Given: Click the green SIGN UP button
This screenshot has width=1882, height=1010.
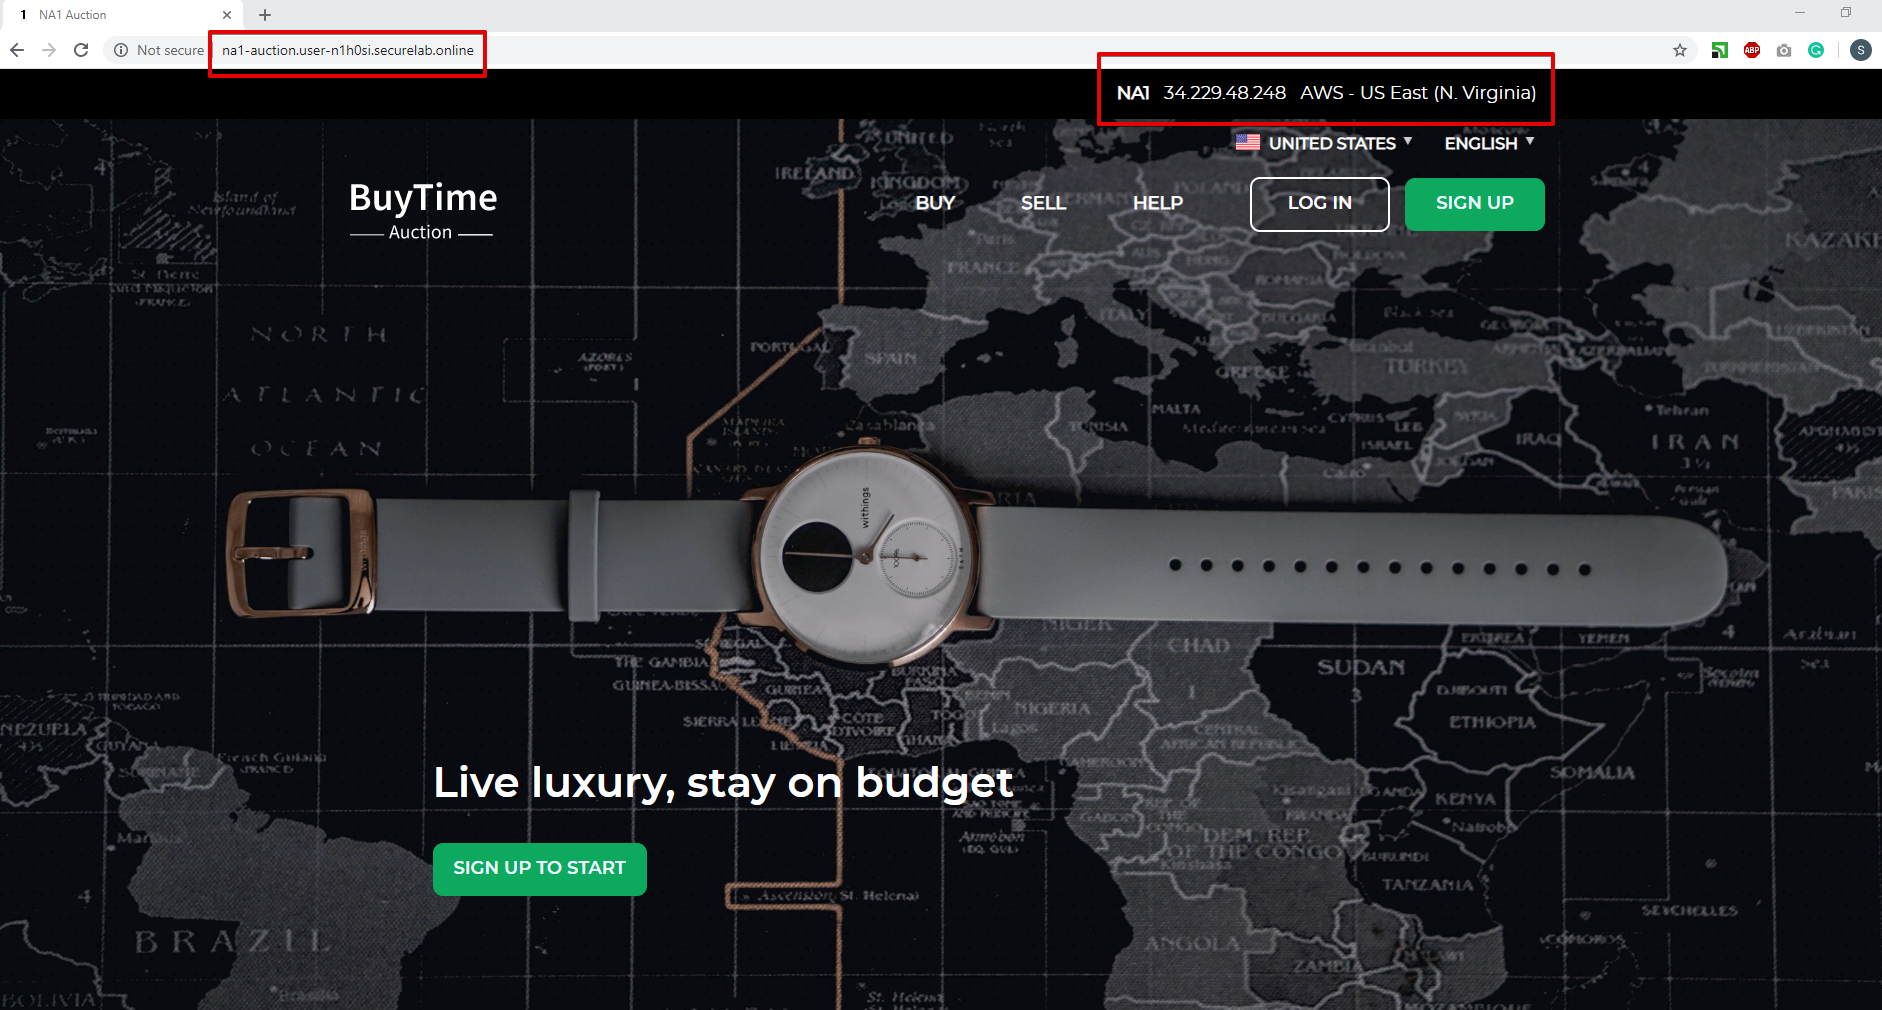Looking at the screenshot, I should click(1475, 204).
